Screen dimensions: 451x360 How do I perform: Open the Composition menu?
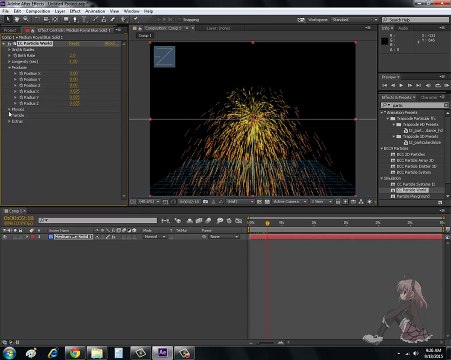pyautogui.click(x=38, y=11)
